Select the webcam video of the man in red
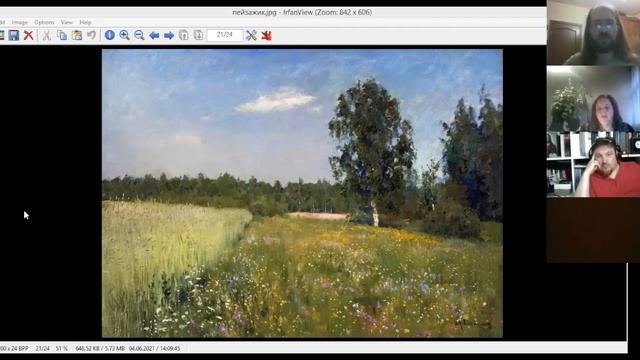 click(x=593, y=164)
